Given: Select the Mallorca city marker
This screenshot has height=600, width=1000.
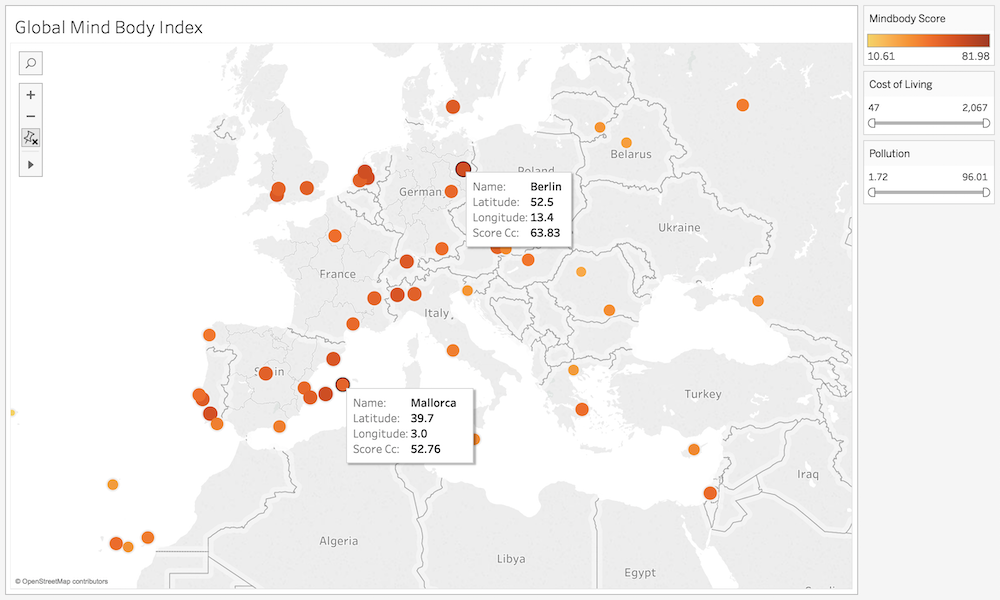Looking at the screenshot, I should (x=343, y=384).
